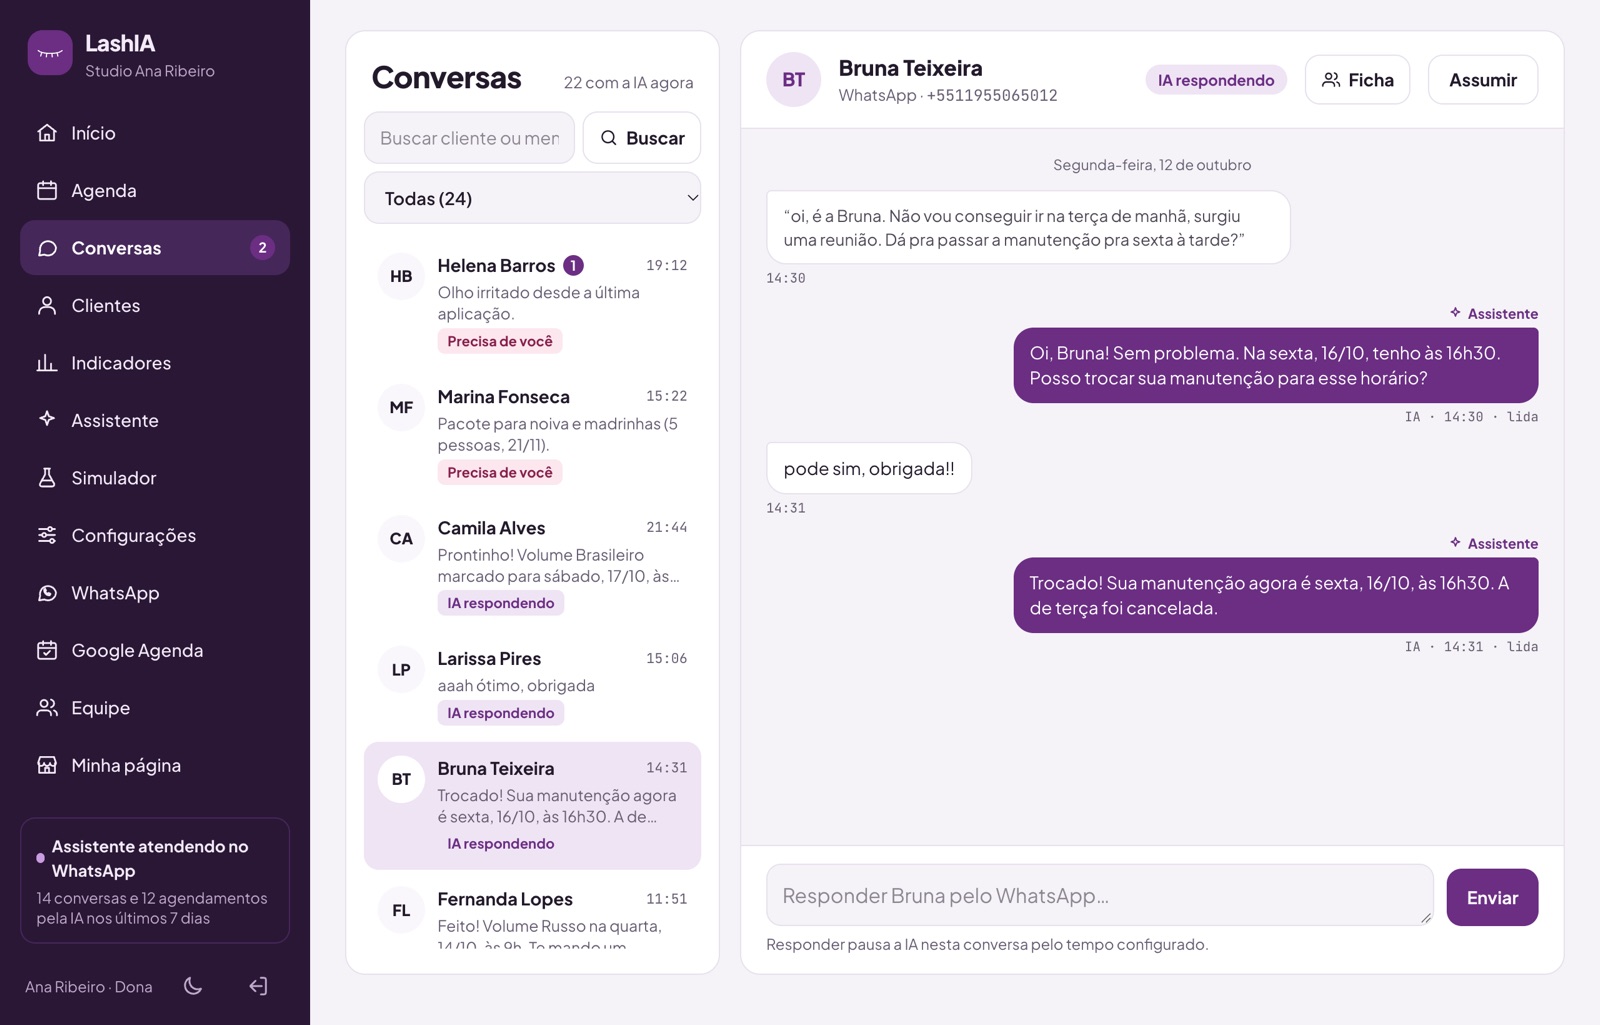Image resolution: width=1600 pixels, height=1025 pixels.
Task: Click the BT avatar in chat header
Action: coord(794,79)
